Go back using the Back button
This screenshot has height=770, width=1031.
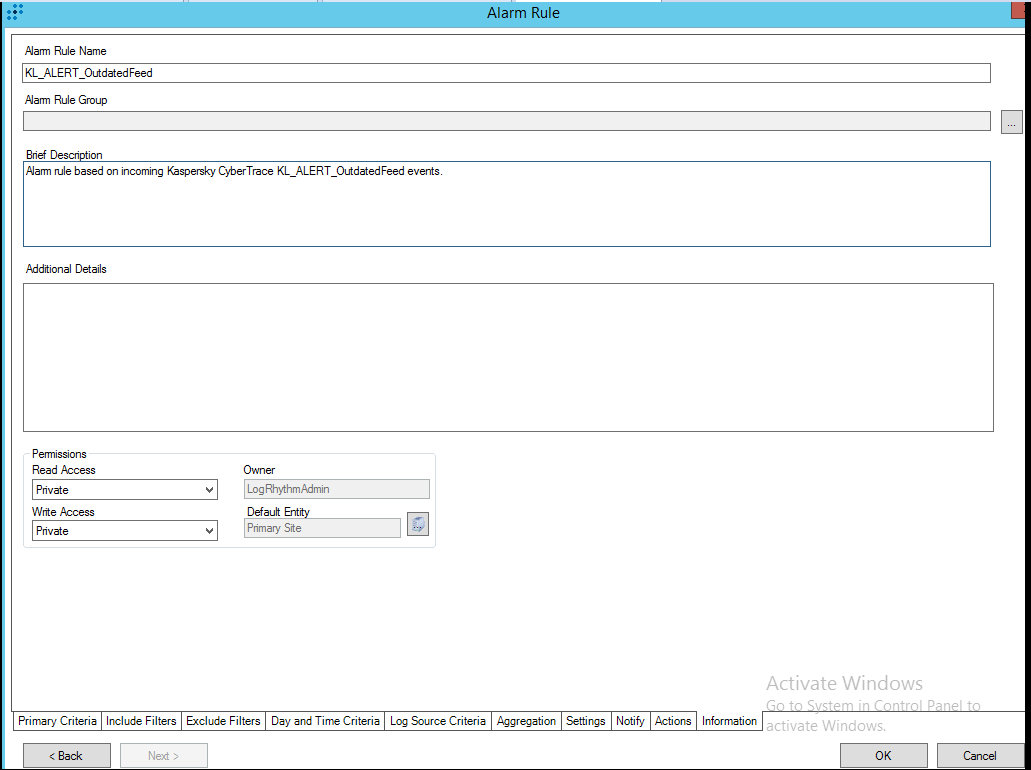(66, 755)
